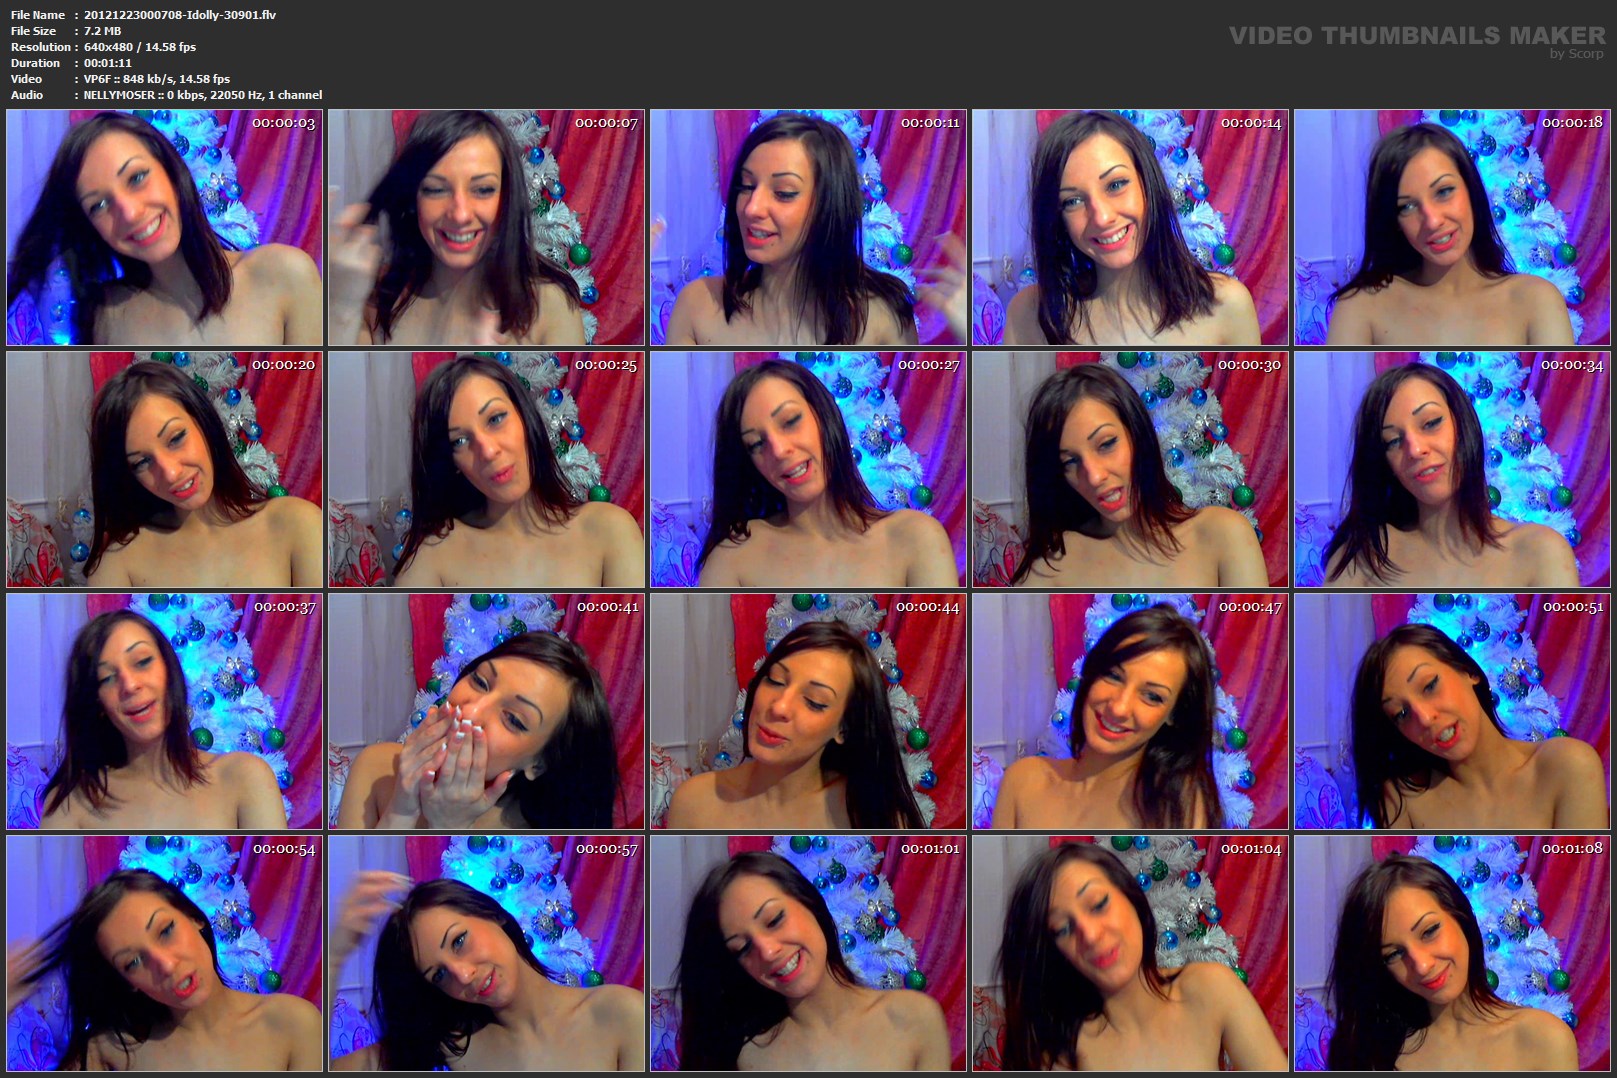Viewport: 1617px width, 1078px height.
Task: Open the thumbnail stamped 00:00:03
Action: (x=165, y=228)
